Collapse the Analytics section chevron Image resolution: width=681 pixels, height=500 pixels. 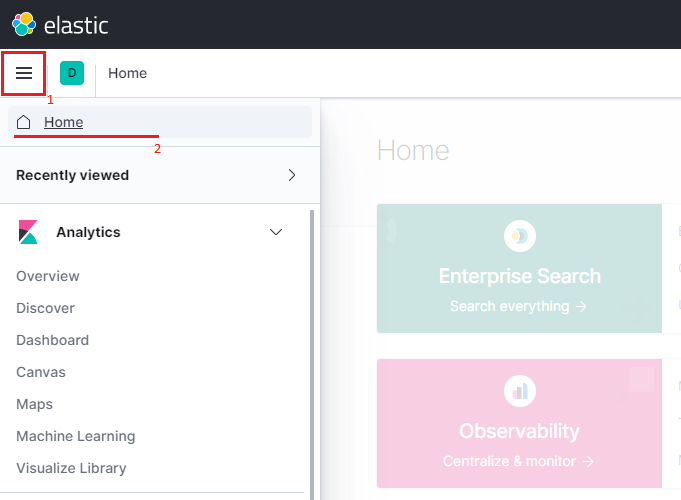pyautogui.click(x=277, y=232)
